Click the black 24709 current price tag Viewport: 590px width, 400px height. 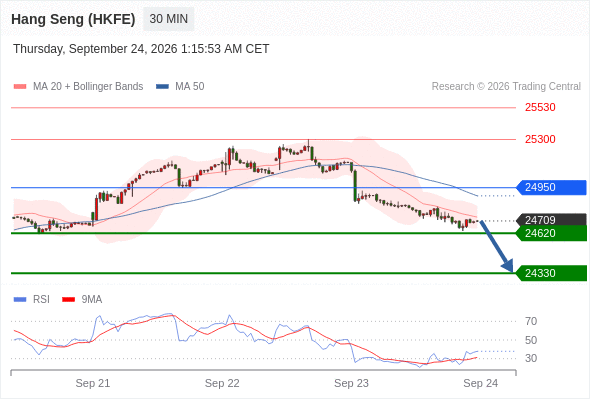tap(551, 220)
